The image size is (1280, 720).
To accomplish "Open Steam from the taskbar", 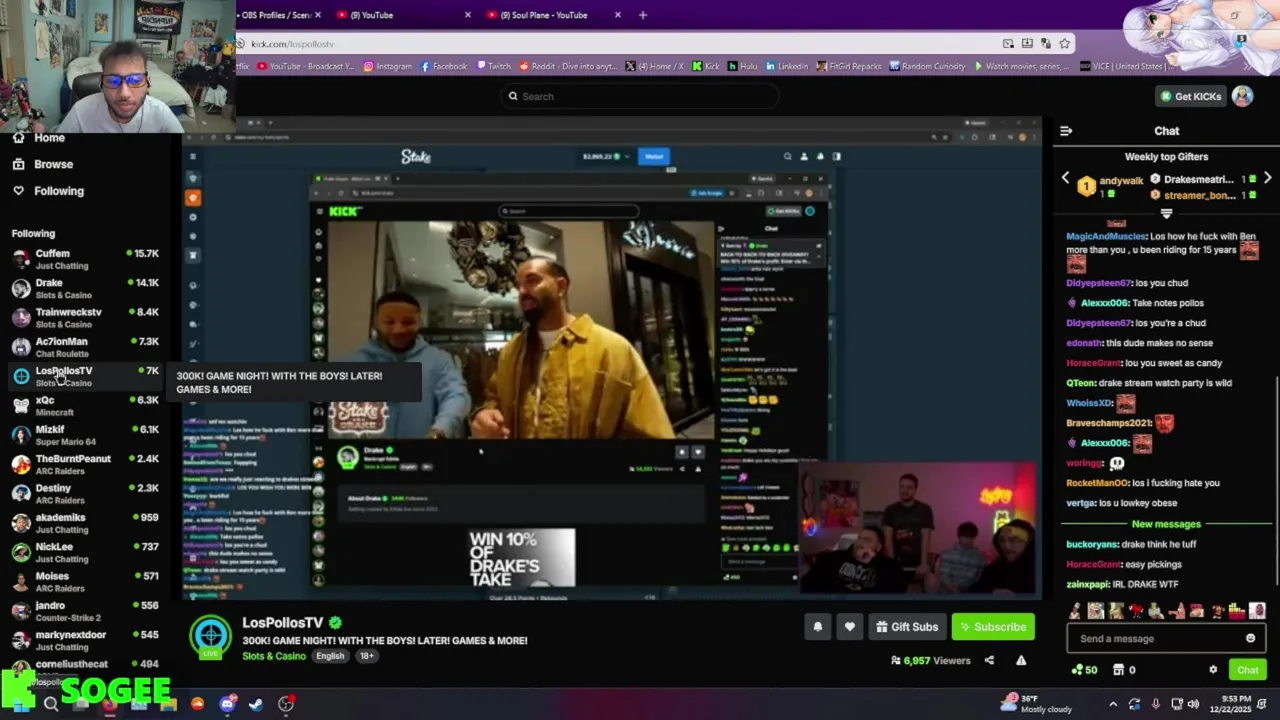I will (x=256, y=704).
